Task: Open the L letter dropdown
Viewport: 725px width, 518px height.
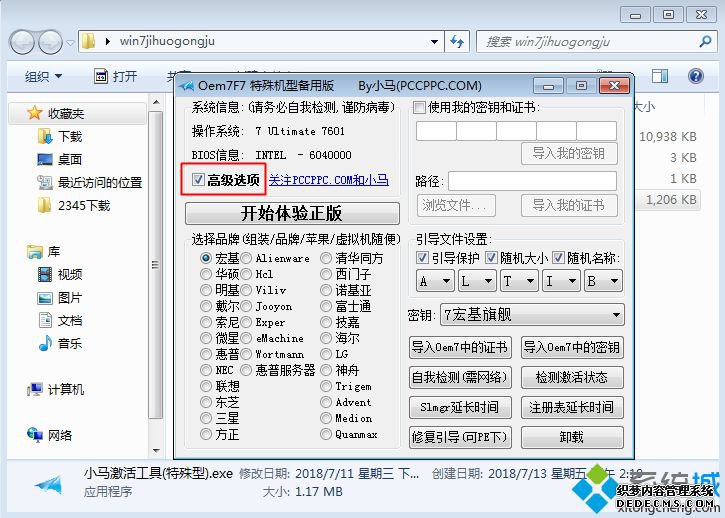Action: [478, 281]
